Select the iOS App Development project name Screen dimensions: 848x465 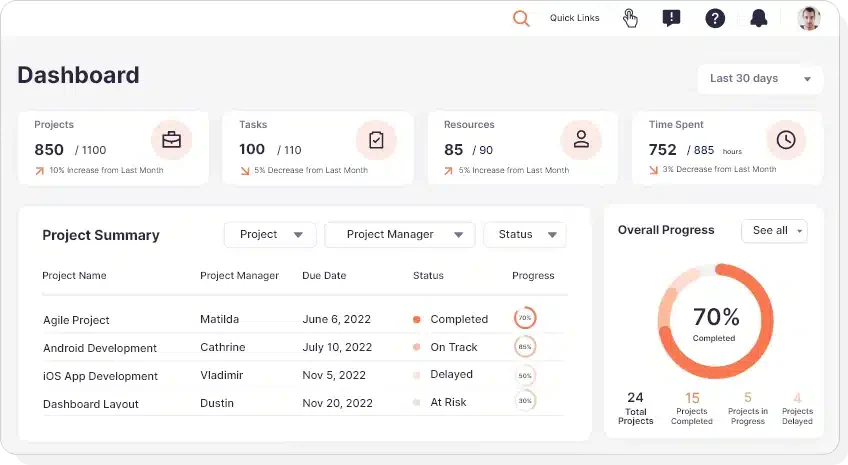101,376
